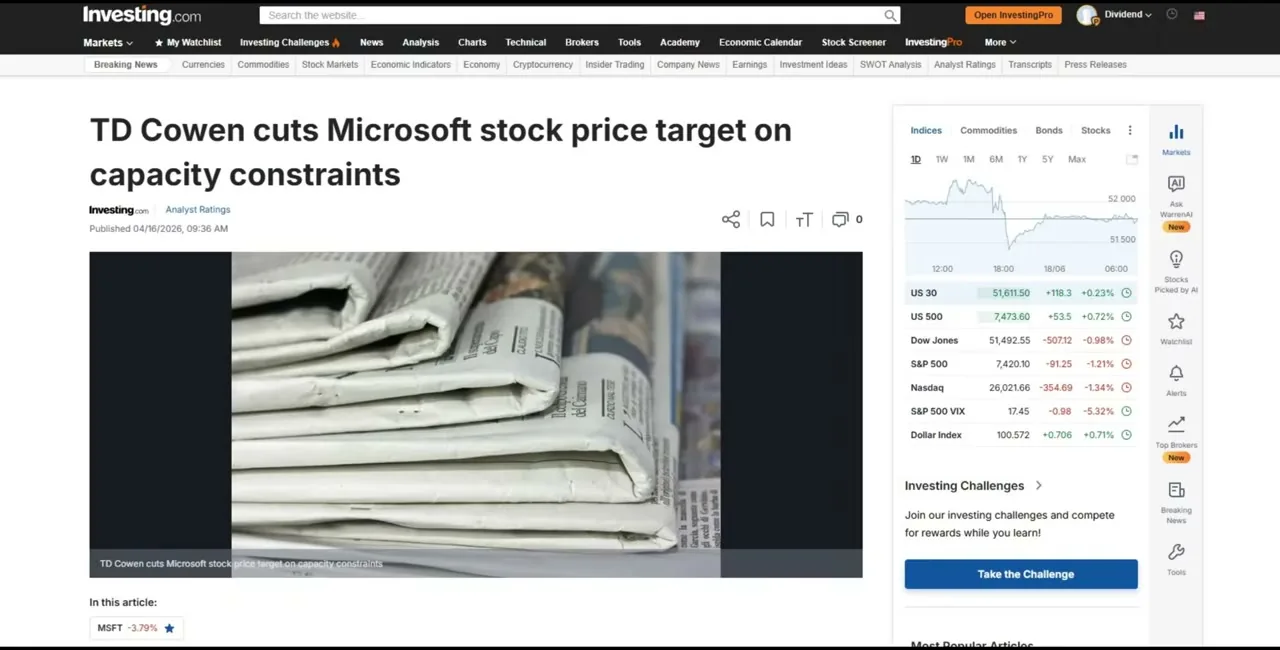
Task: Change text size with the TT icon
Action: 804,219
